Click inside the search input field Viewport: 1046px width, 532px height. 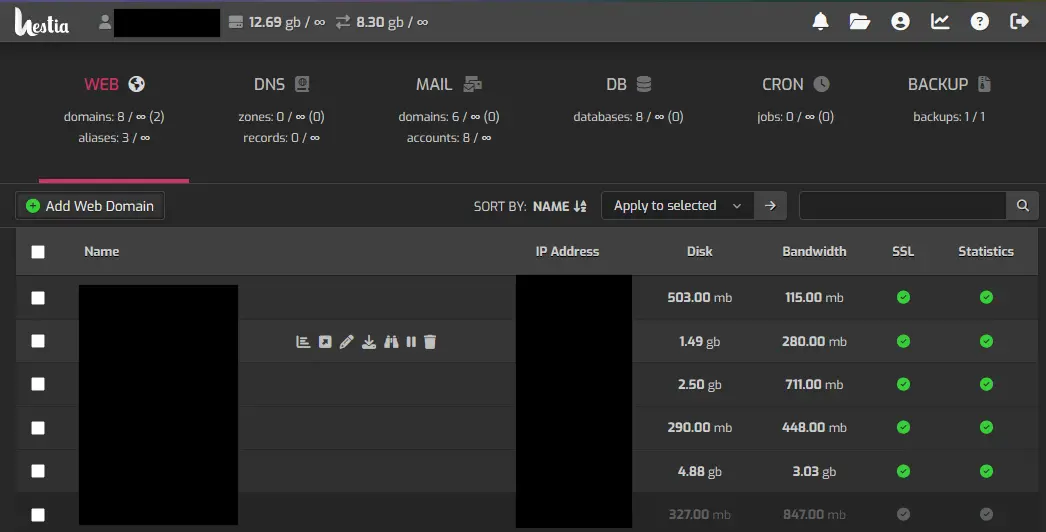click(x=902, y=206)
